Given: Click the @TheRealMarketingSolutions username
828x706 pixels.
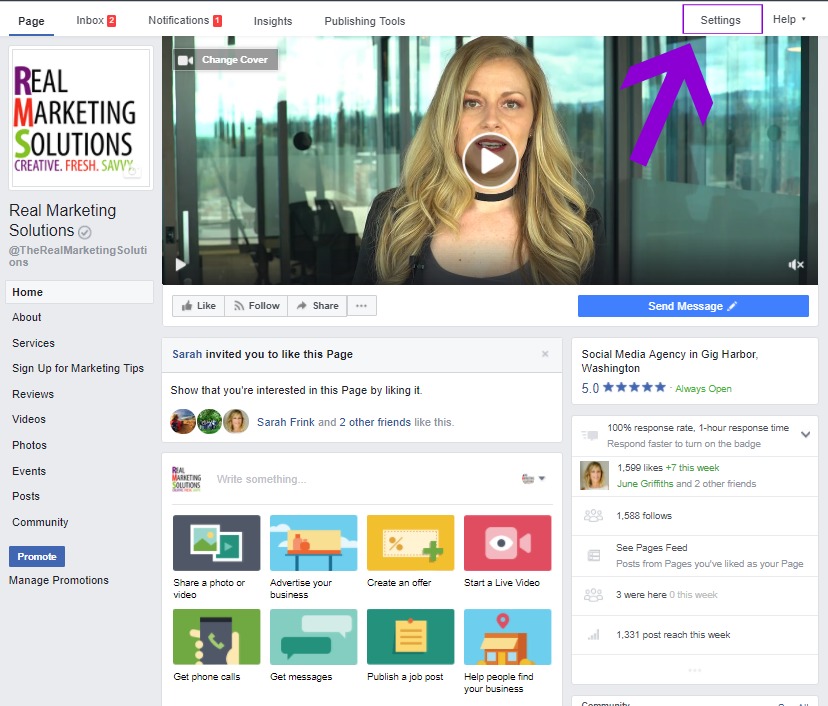Looking at the screenshot, I should (78, 256).
